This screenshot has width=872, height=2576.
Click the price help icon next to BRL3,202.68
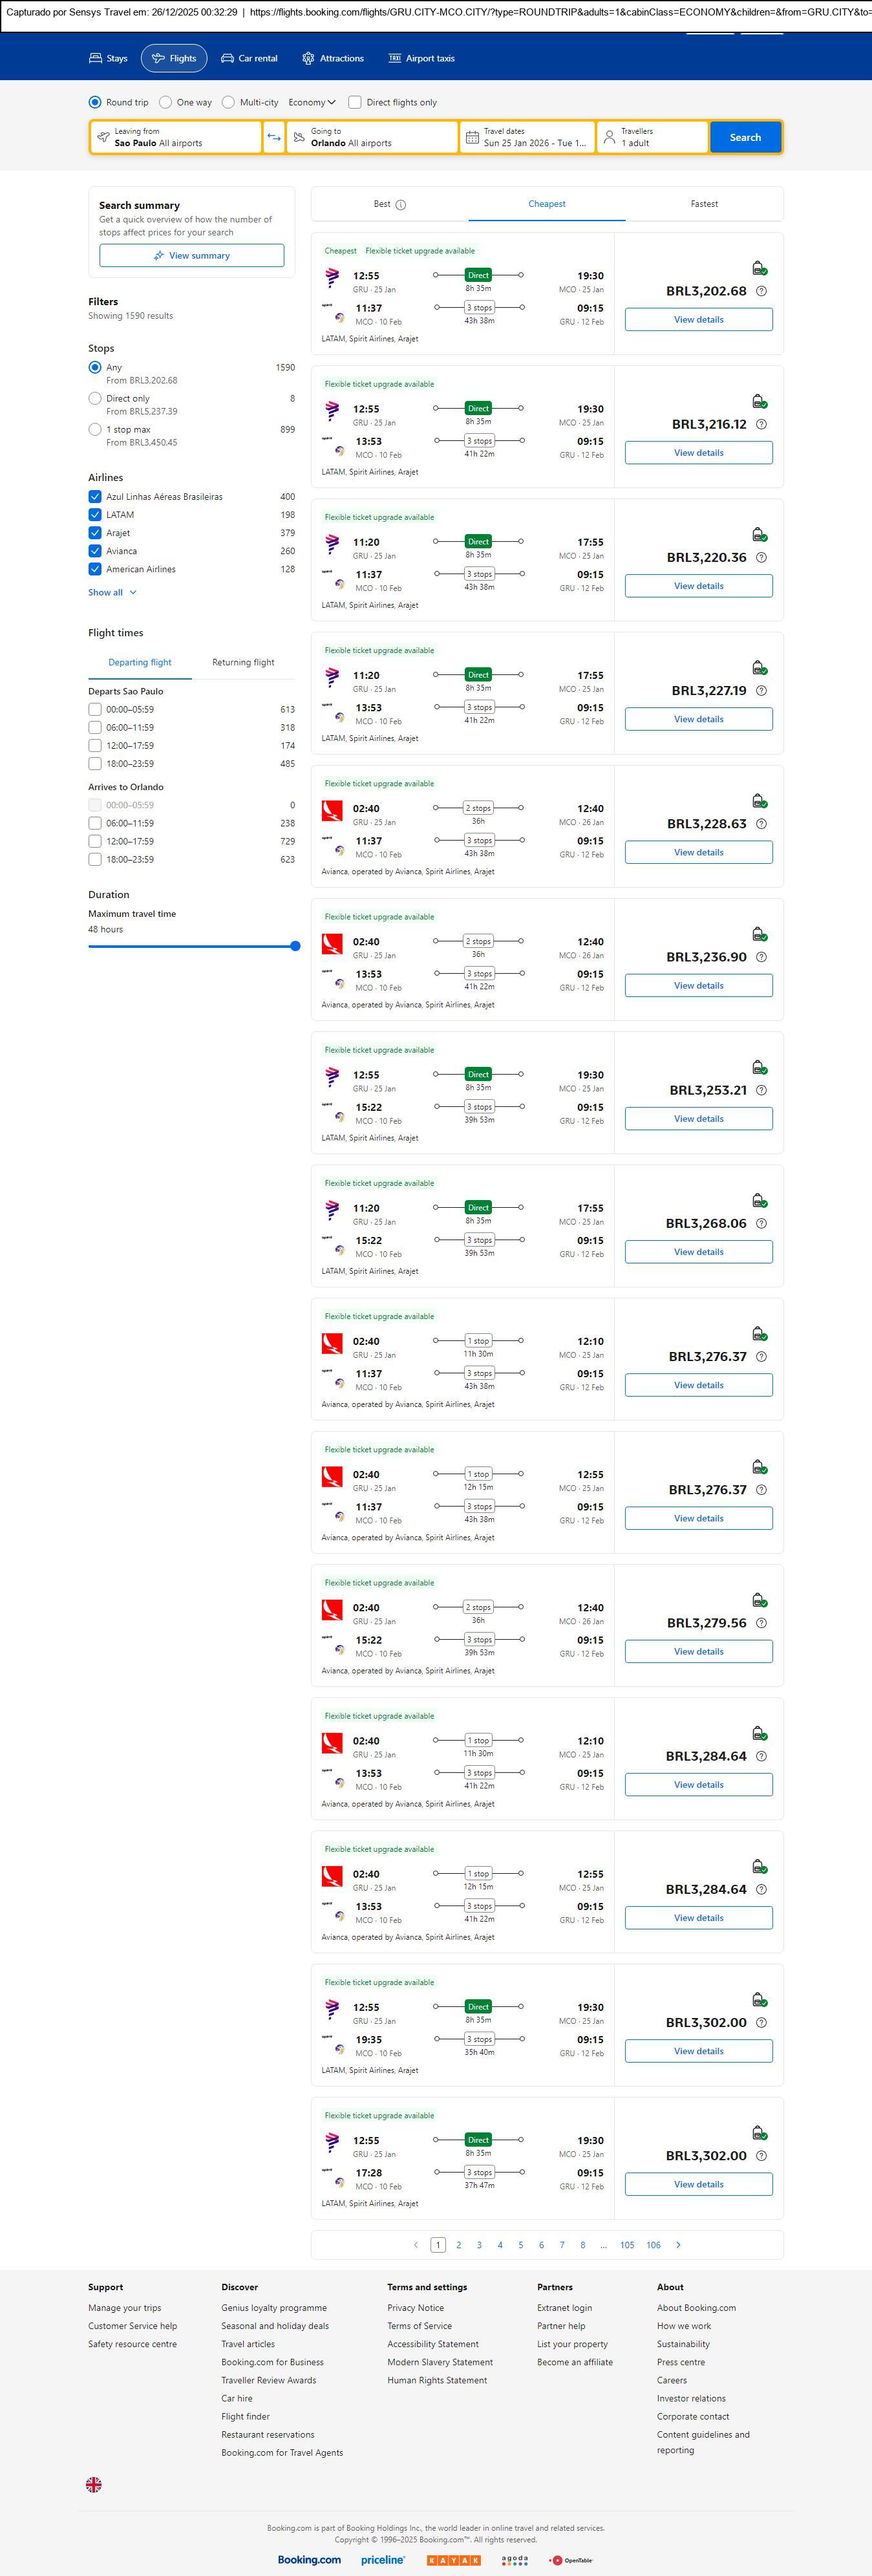[x=761, y=291]
